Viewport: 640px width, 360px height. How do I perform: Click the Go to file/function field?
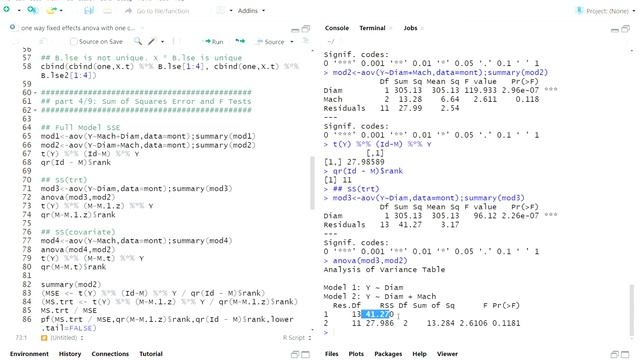click(x=157, y=11)
